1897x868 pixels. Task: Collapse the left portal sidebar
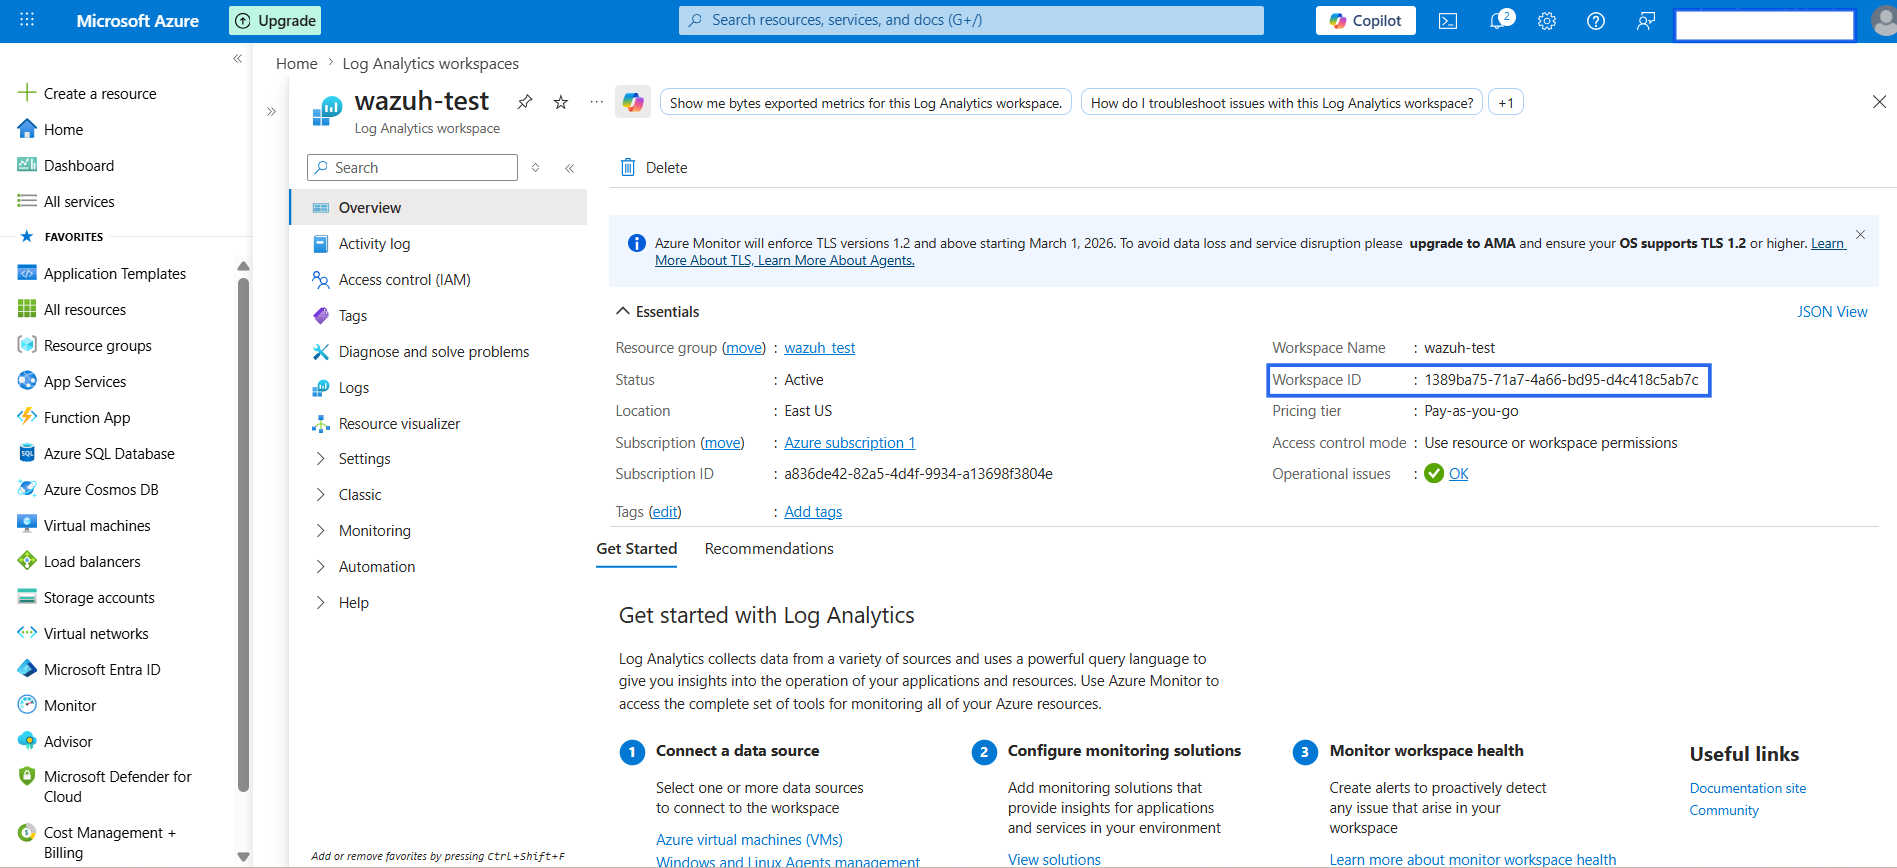[x=237, y=58]
